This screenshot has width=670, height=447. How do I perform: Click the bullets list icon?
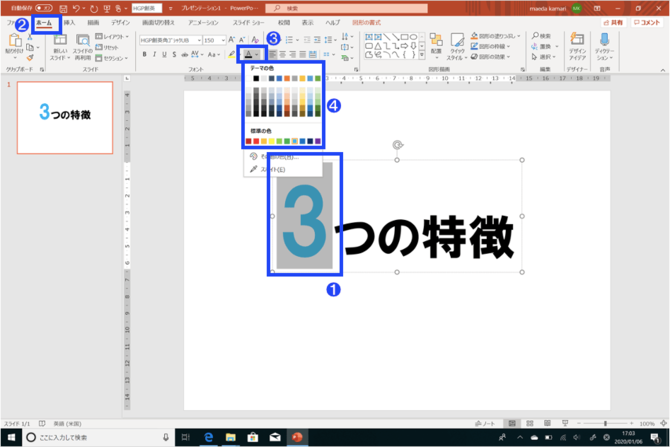(289, 40)
